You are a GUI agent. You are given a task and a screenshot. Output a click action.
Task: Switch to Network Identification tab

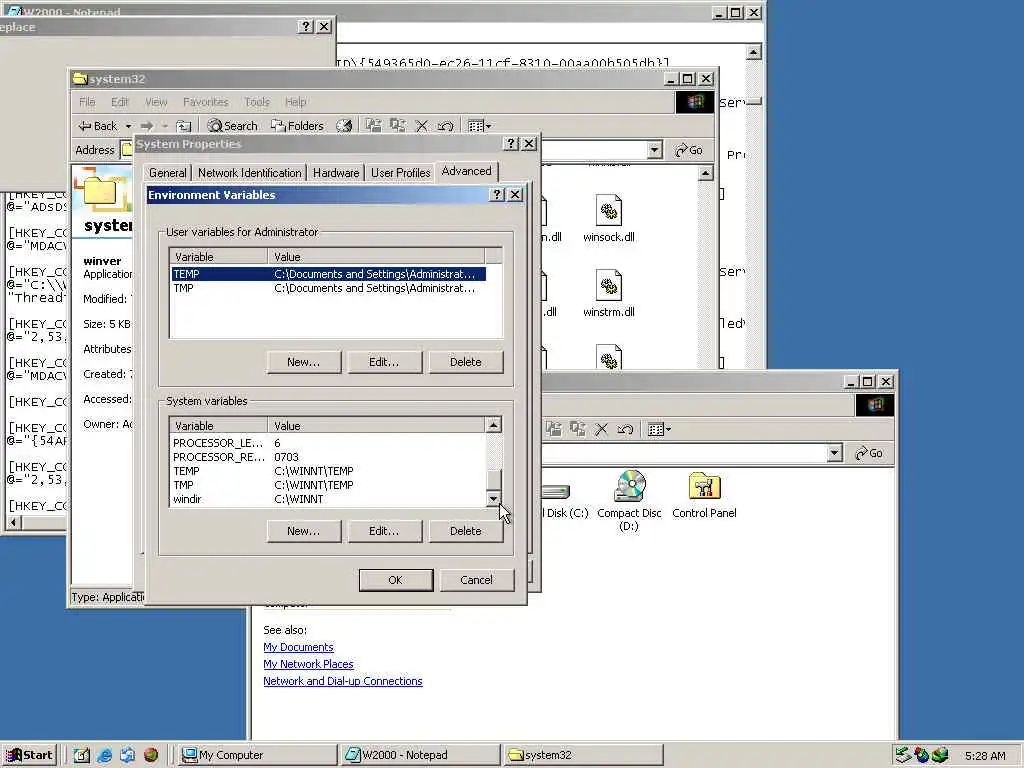(x=249, y=173)
